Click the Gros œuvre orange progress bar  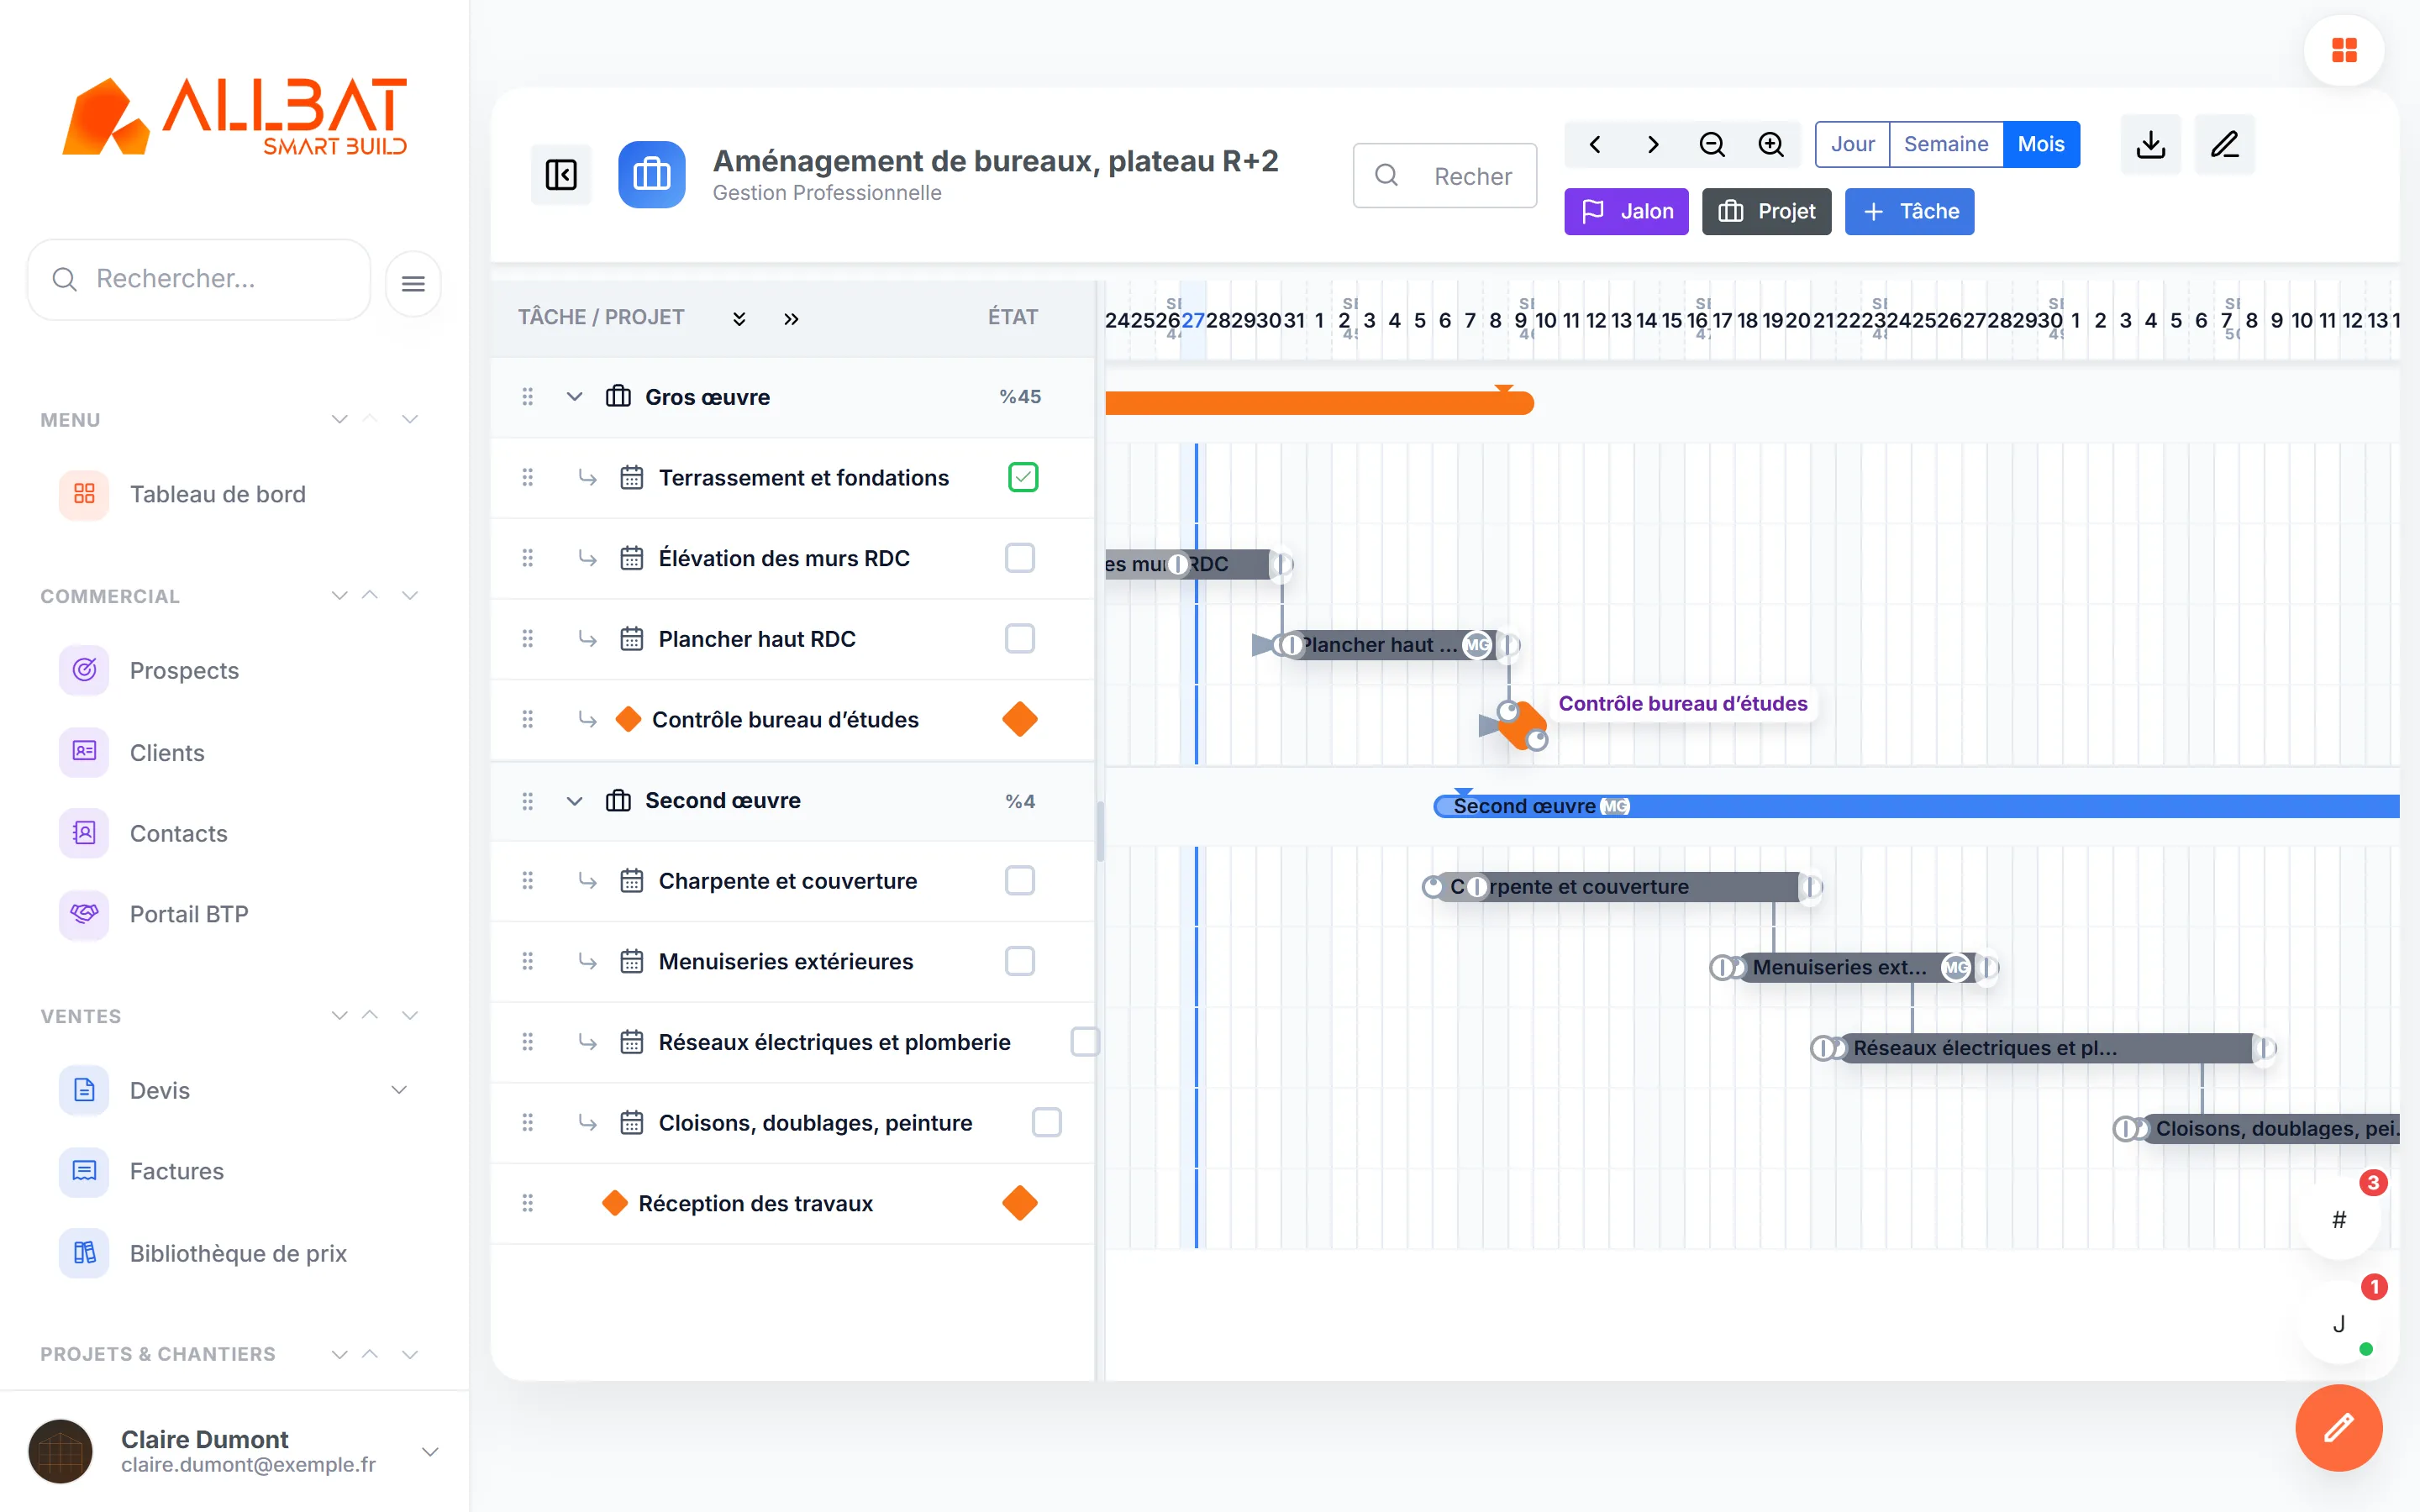[1320, 403]
